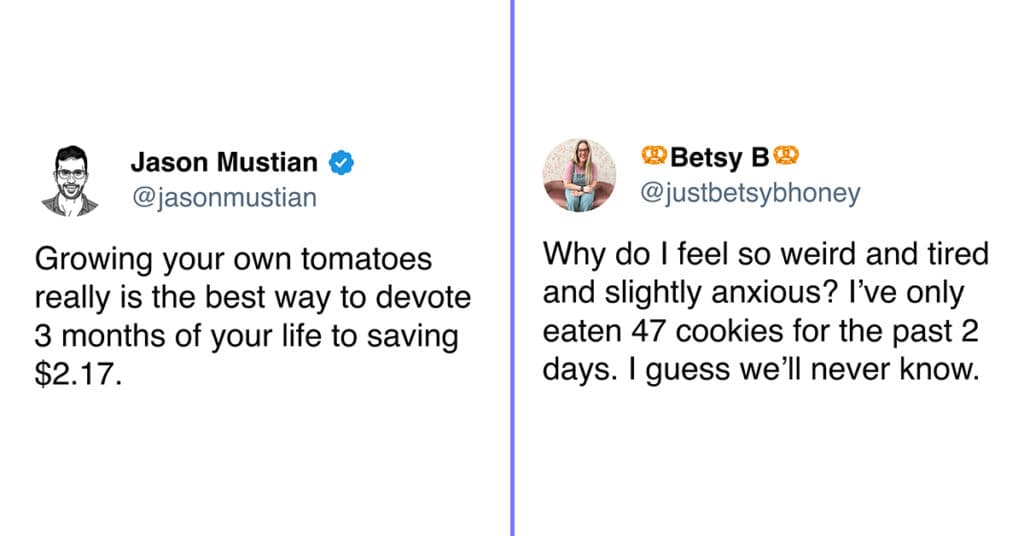Open the Jason Mustian display name
The width and height of the screenshot is (1024, 536).
[x=224, y=162]
